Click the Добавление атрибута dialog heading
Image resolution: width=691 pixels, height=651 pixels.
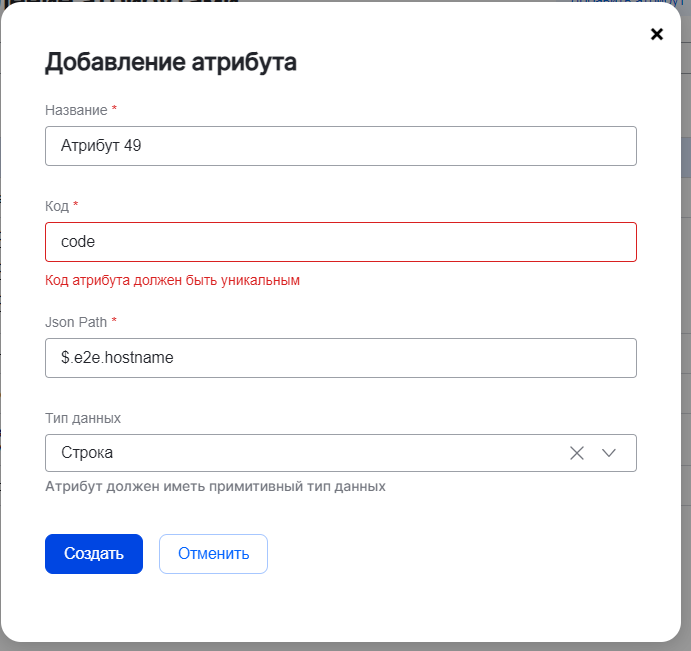pos(171,62)
